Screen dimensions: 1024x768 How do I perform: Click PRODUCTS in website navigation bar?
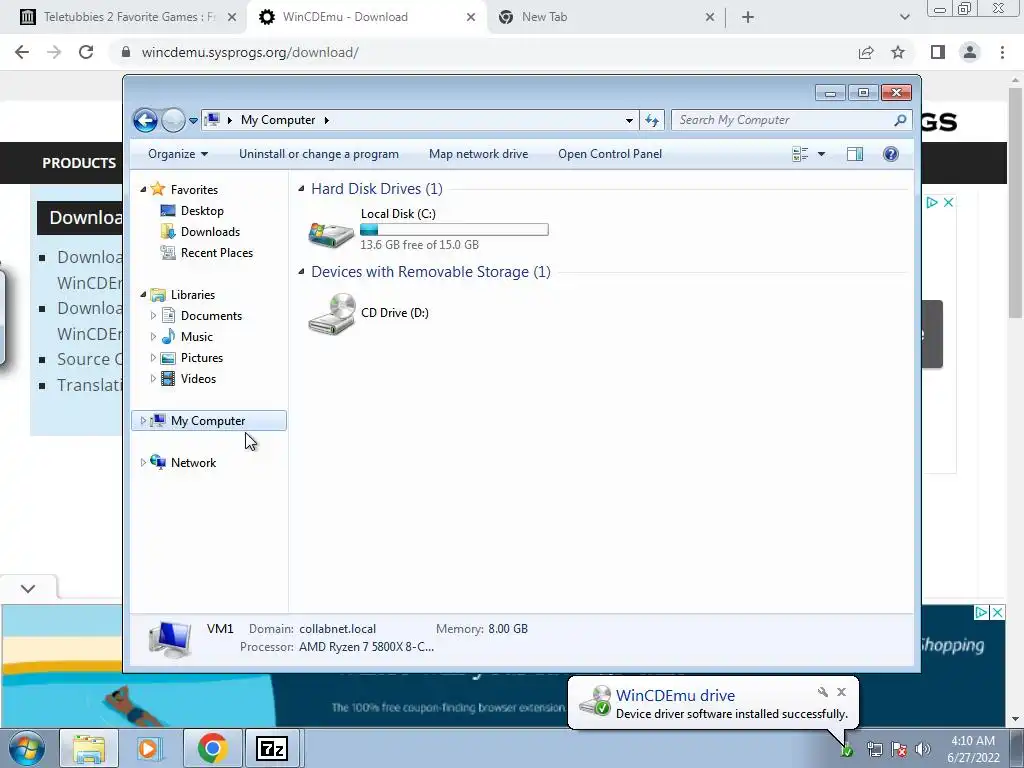pos(79,163)
